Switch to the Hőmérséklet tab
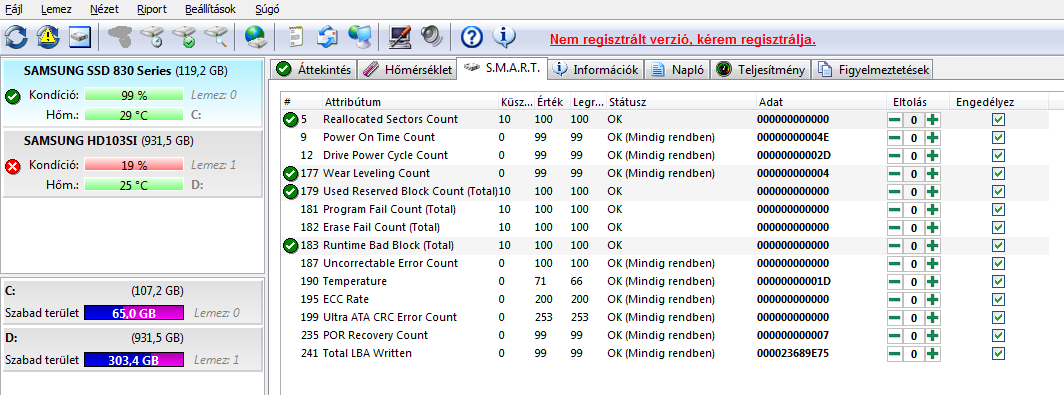Image resolution: width=1064 pixels, height=395 pixels. (406, 70)
